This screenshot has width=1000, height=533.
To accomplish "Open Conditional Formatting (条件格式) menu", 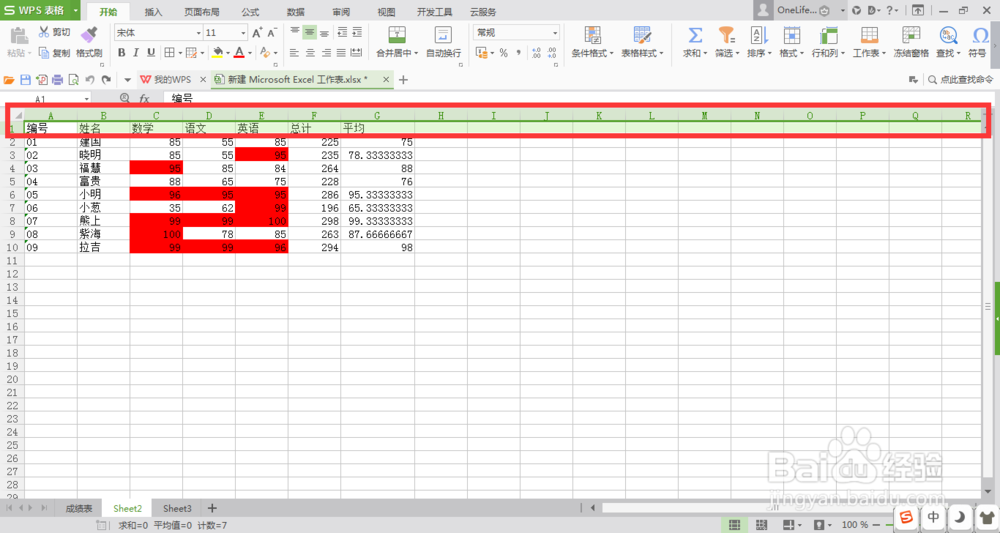I will click(592, 42).
